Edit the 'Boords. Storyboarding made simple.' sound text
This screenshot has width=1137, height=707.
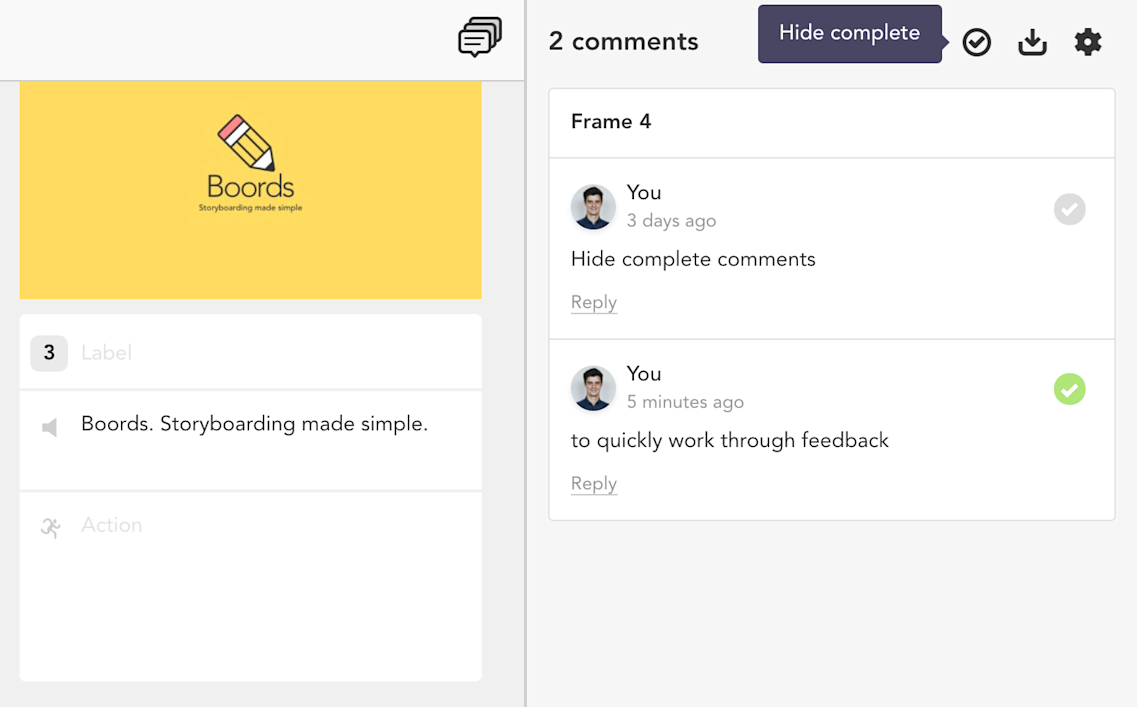coord(255,423)
